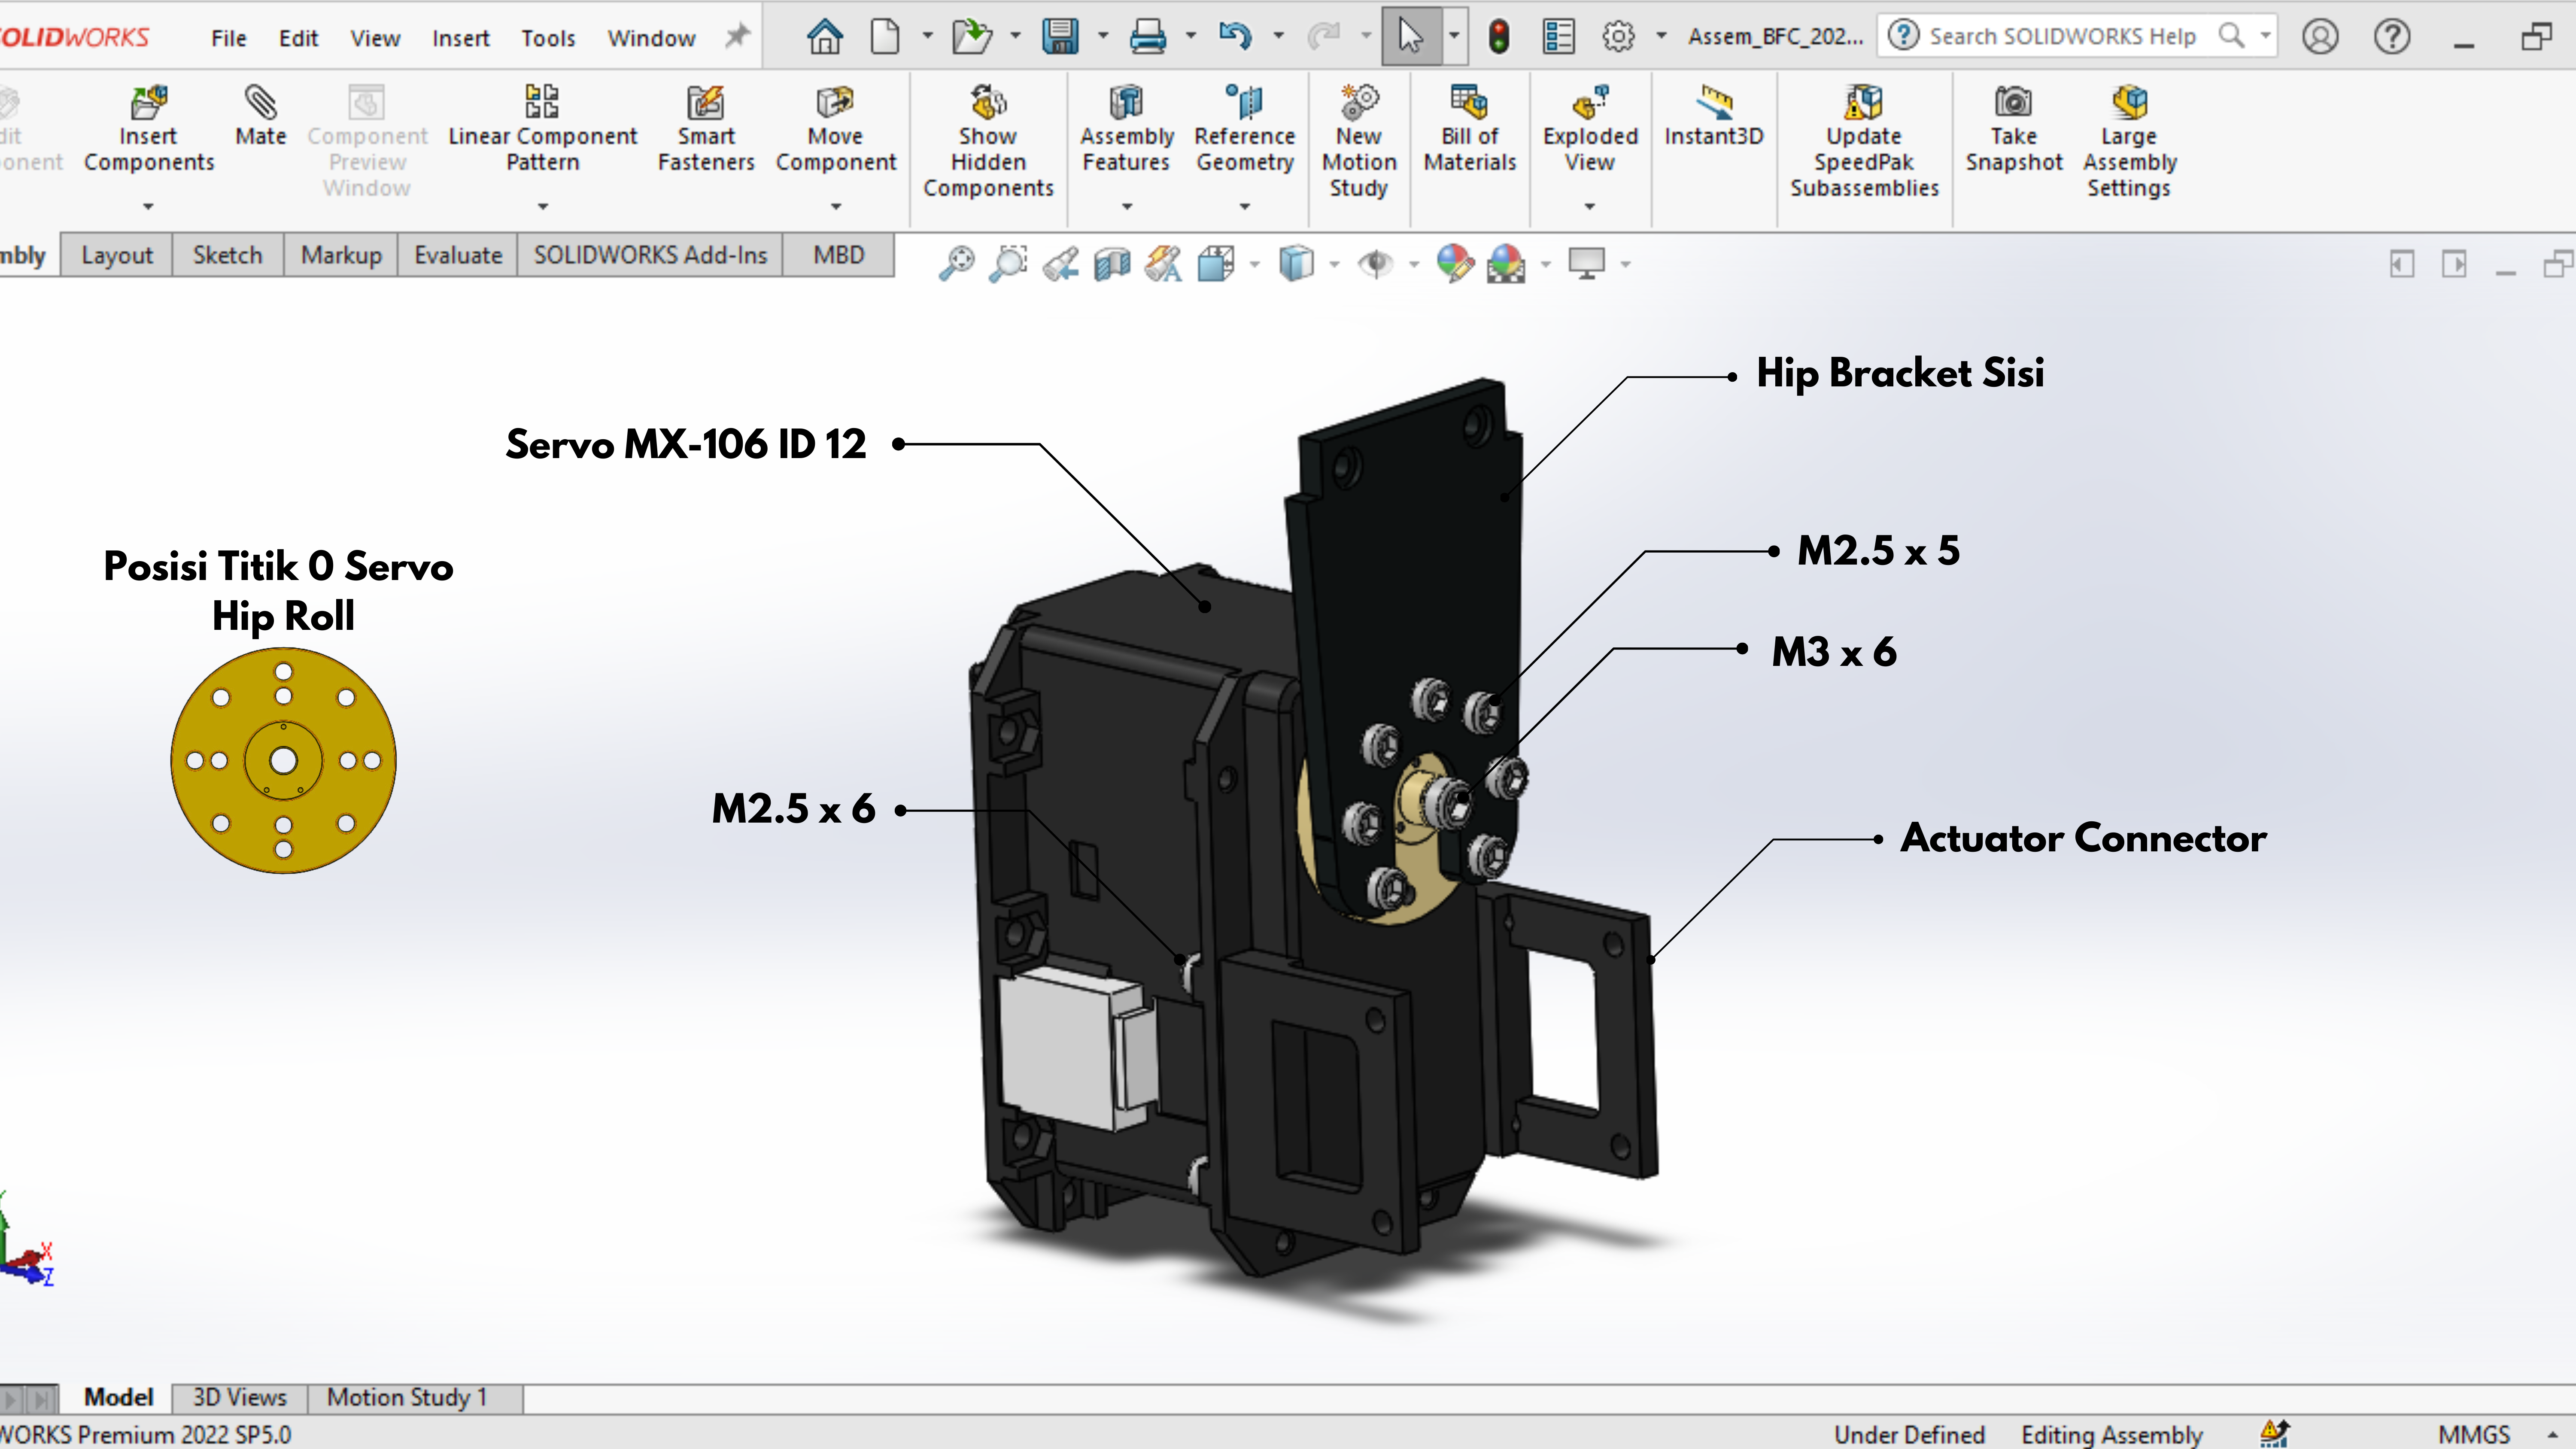Switch to the Evaluate tab
The width and height of the screenshot is (2576, 1449).
click(458, 255)
